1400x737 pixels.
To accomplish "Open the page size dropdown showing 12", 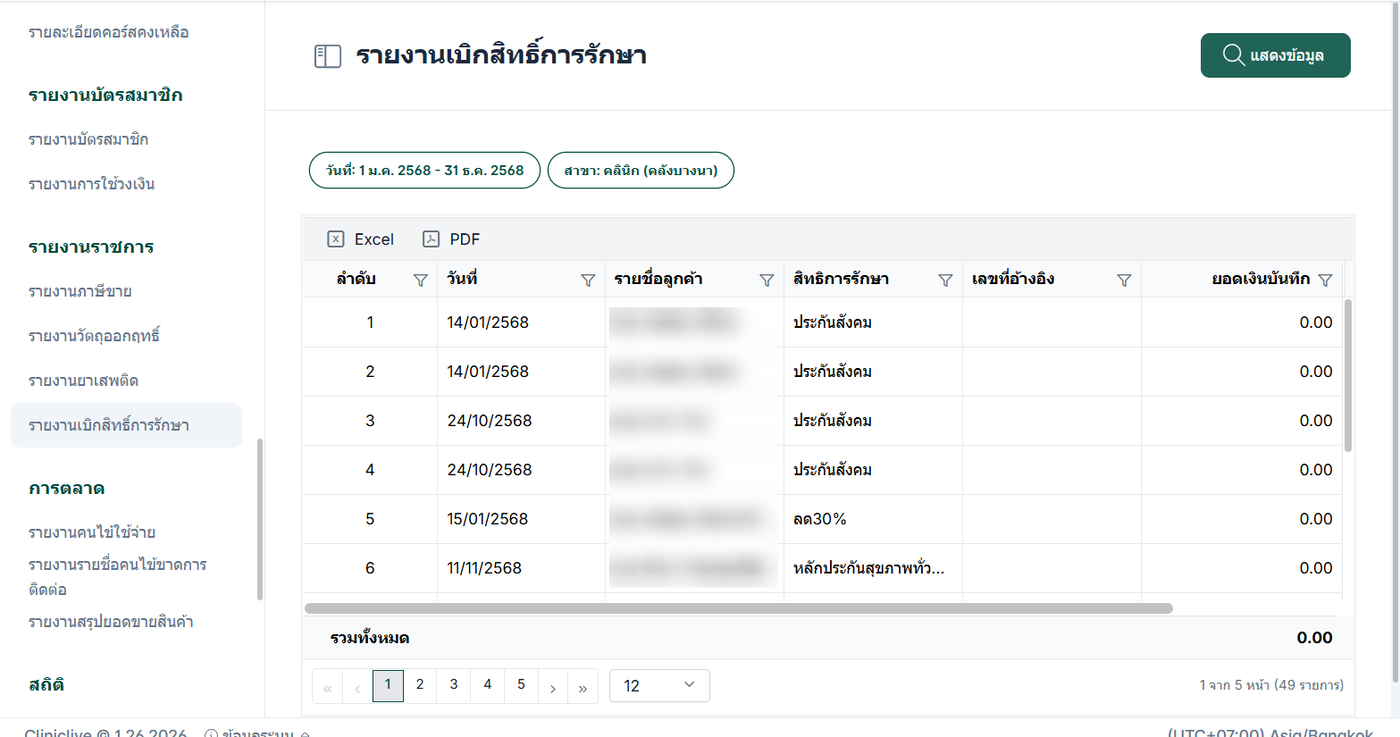I will [x=659, y=686].
